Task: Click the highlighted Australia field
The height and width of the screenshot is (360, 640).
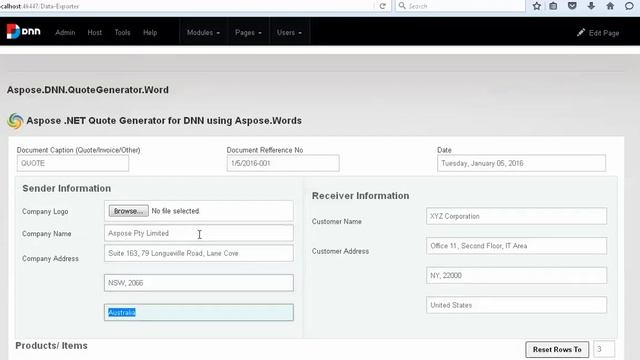Action: point(199,312)
